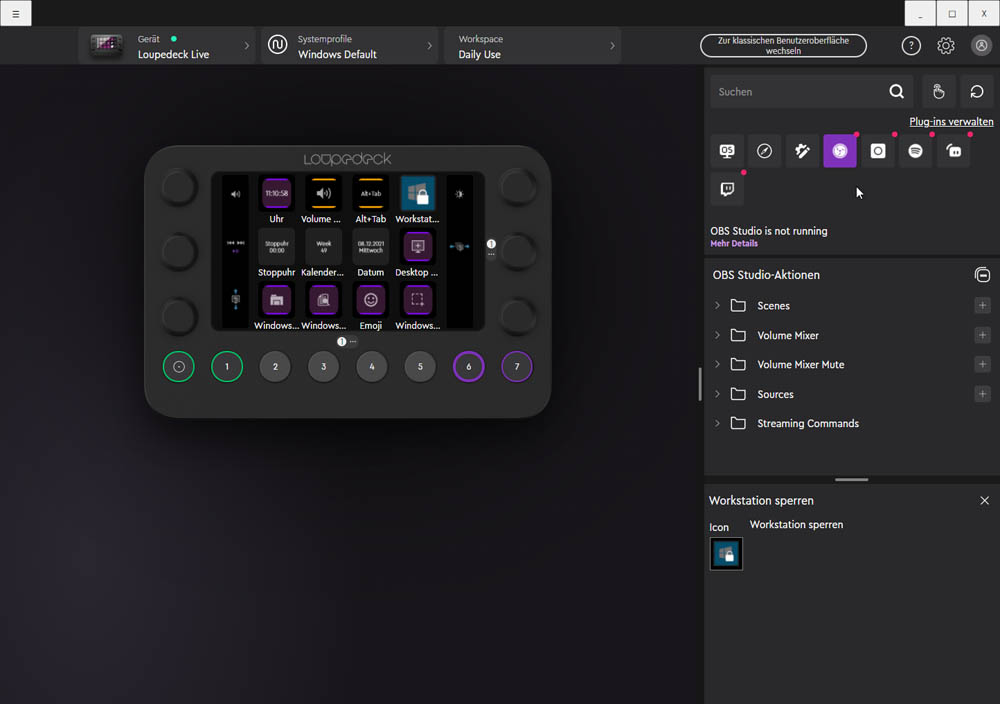Select the Windows file explorer folder tile

(x=277, y=300)
